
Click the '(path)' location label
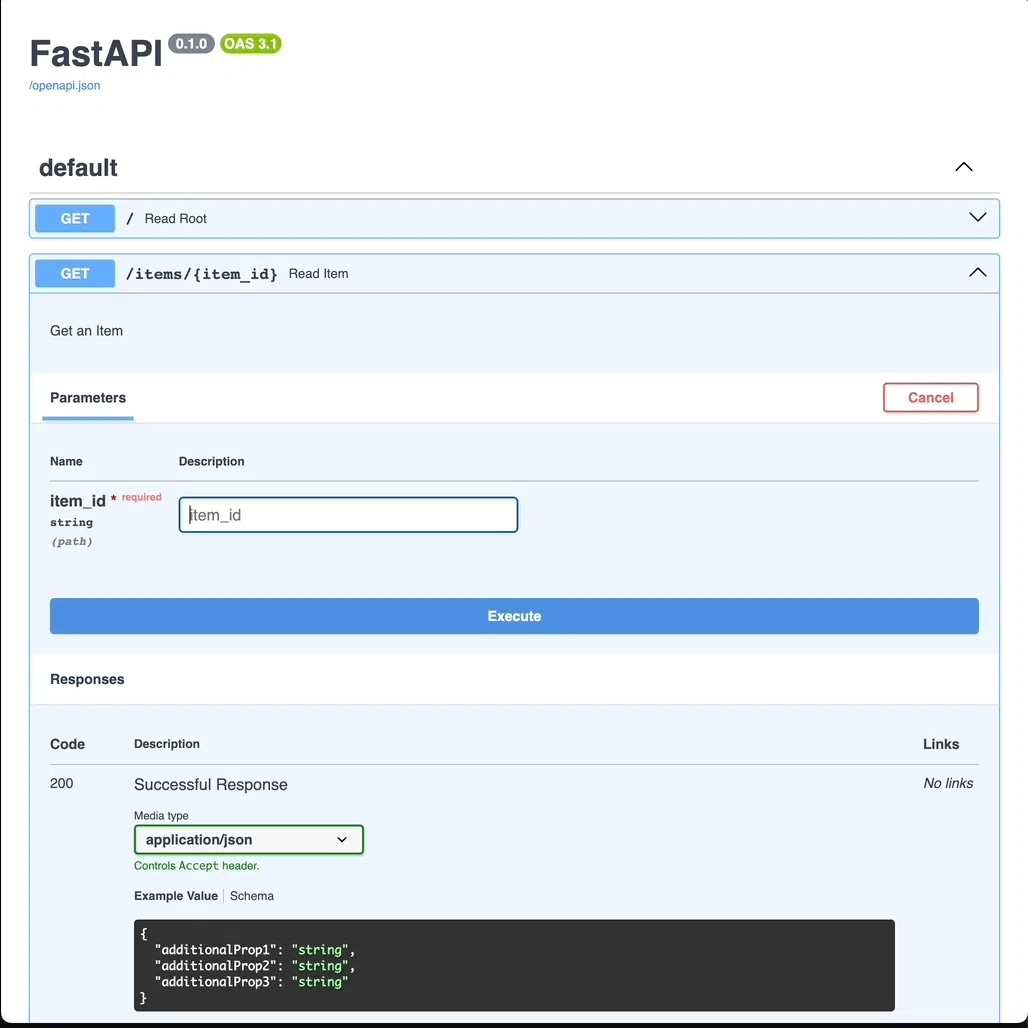(x=71, y=542)
